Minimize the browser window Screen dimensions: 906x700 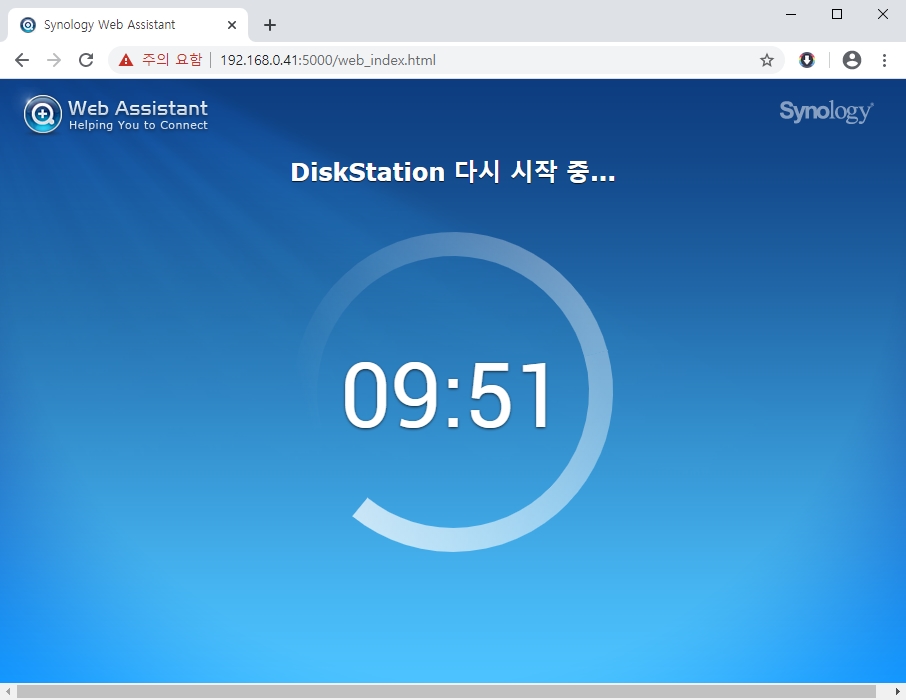pos(791,14)
